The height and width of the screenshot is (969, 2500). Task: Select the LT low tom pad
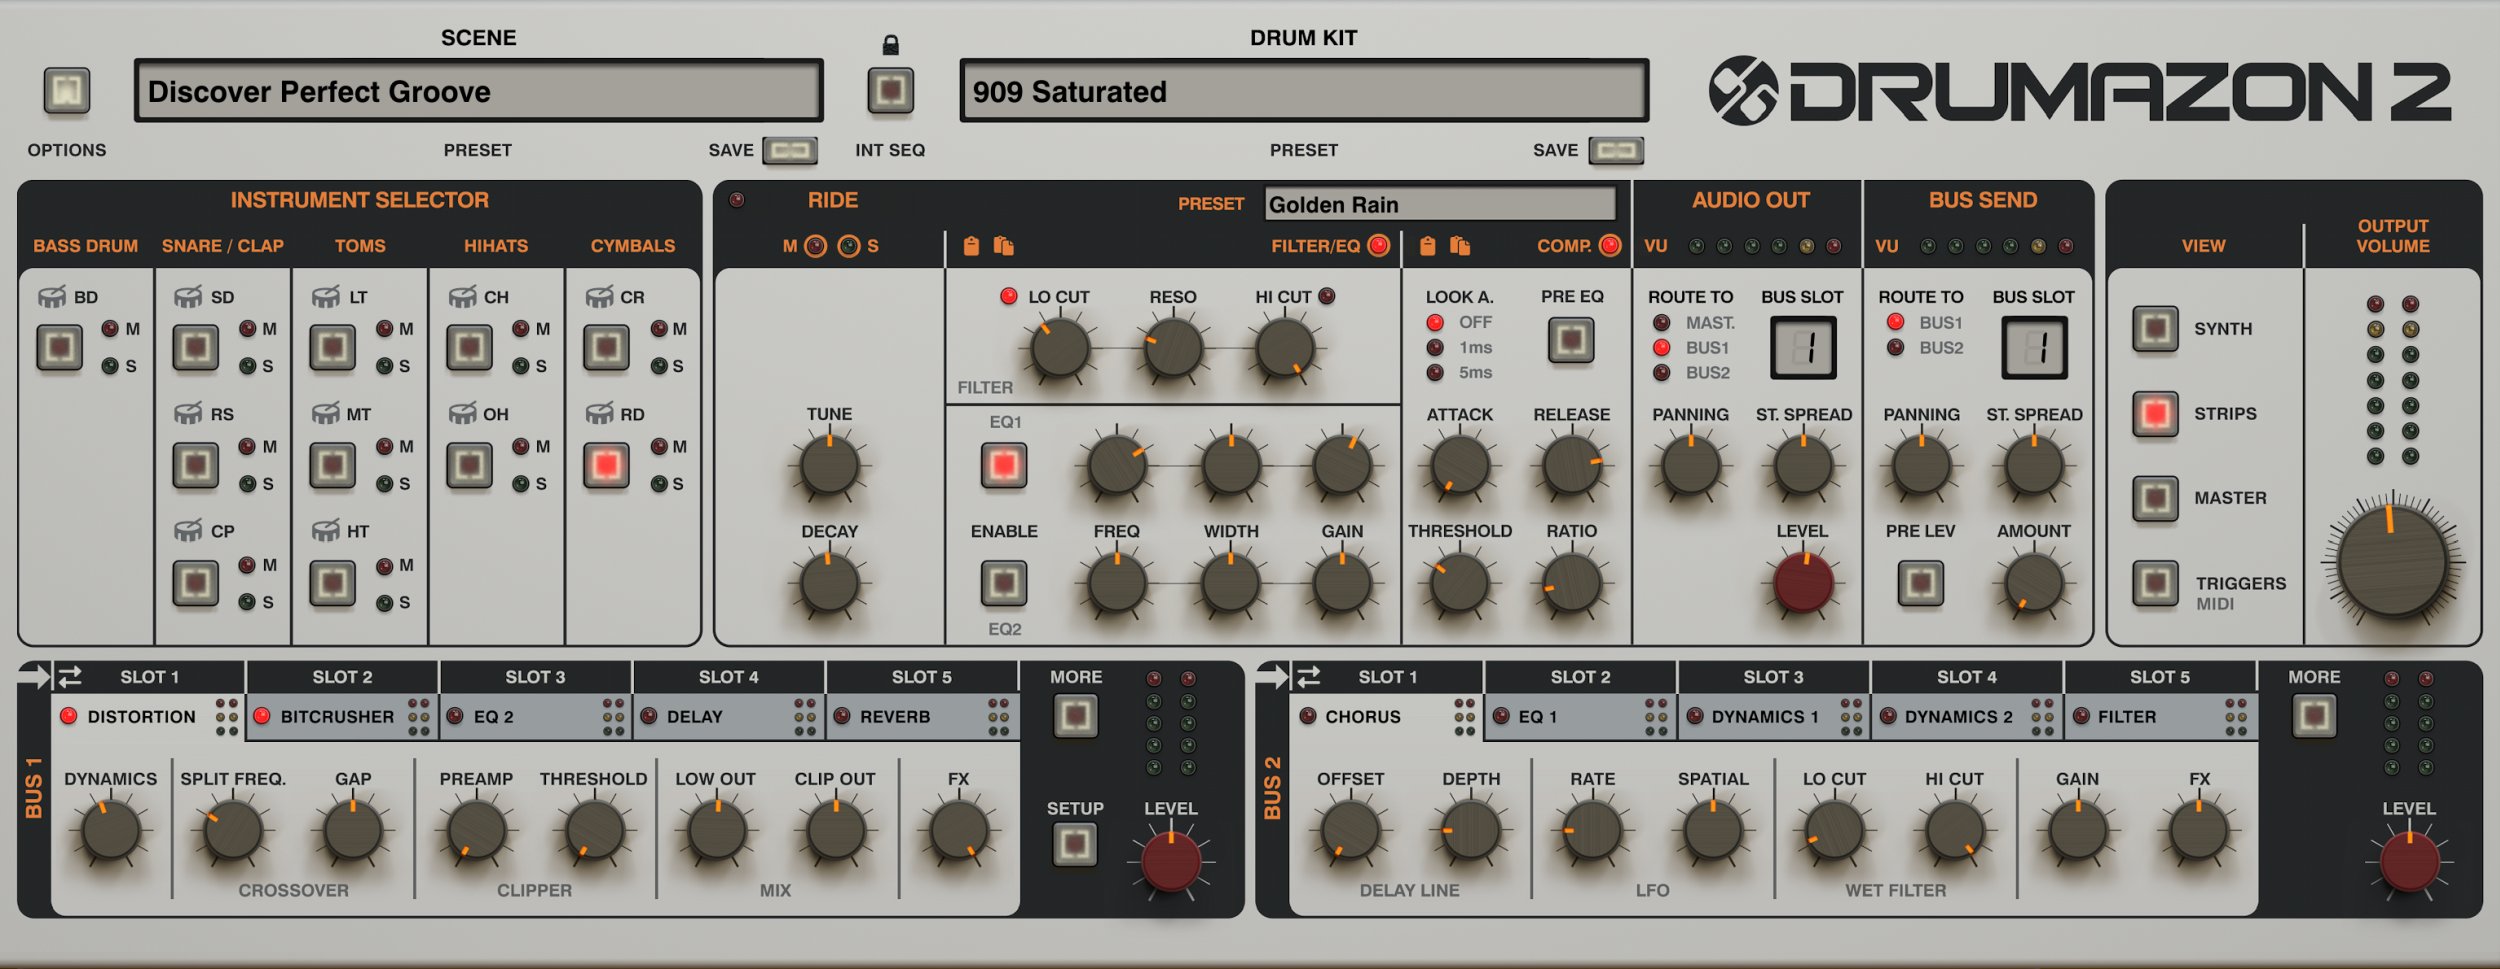(x=332, y=348)
